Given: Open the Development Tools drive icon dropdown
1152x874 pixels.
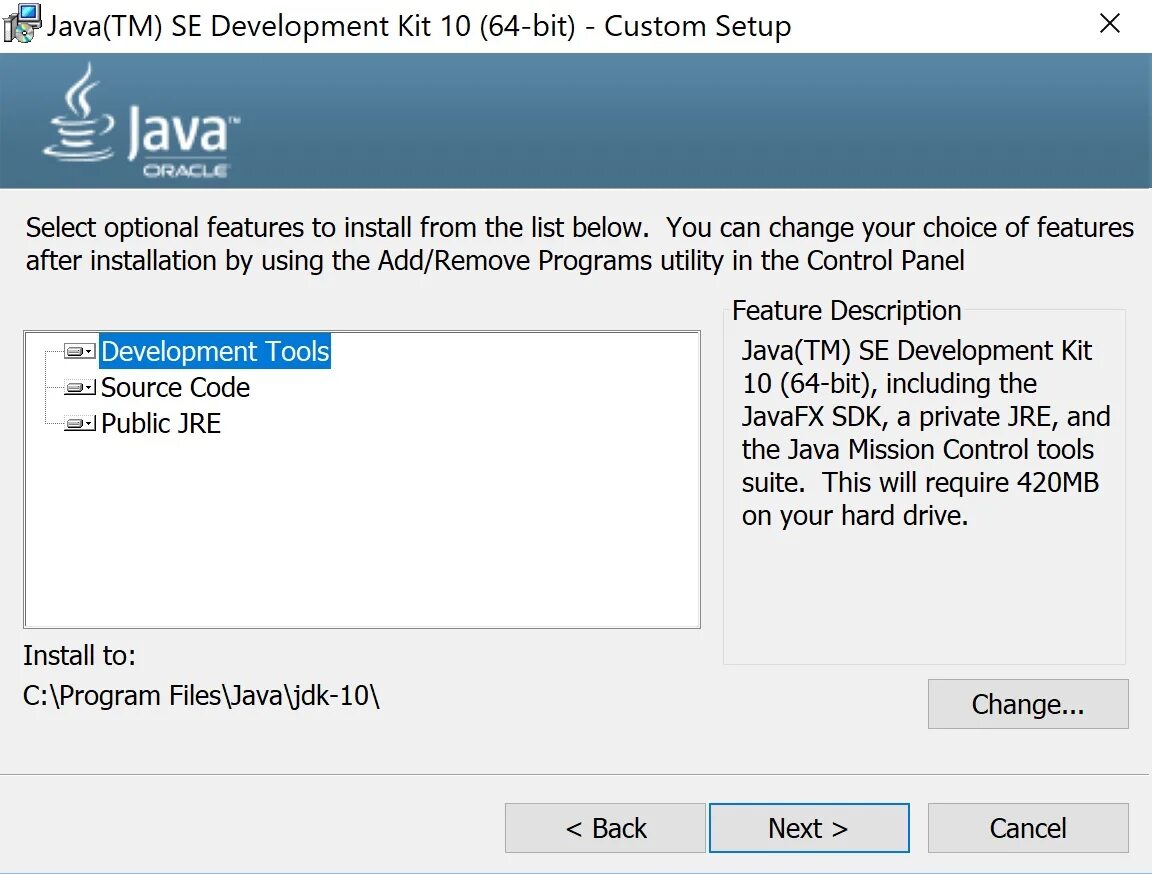Looking at the screenshot, I should tap(80, 352).
